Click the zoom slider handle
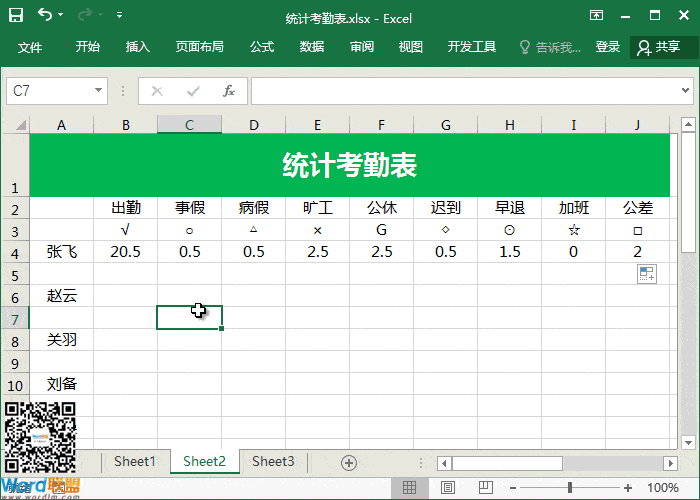This screenshot has height=500, width=700. click(x=570, y=488)
